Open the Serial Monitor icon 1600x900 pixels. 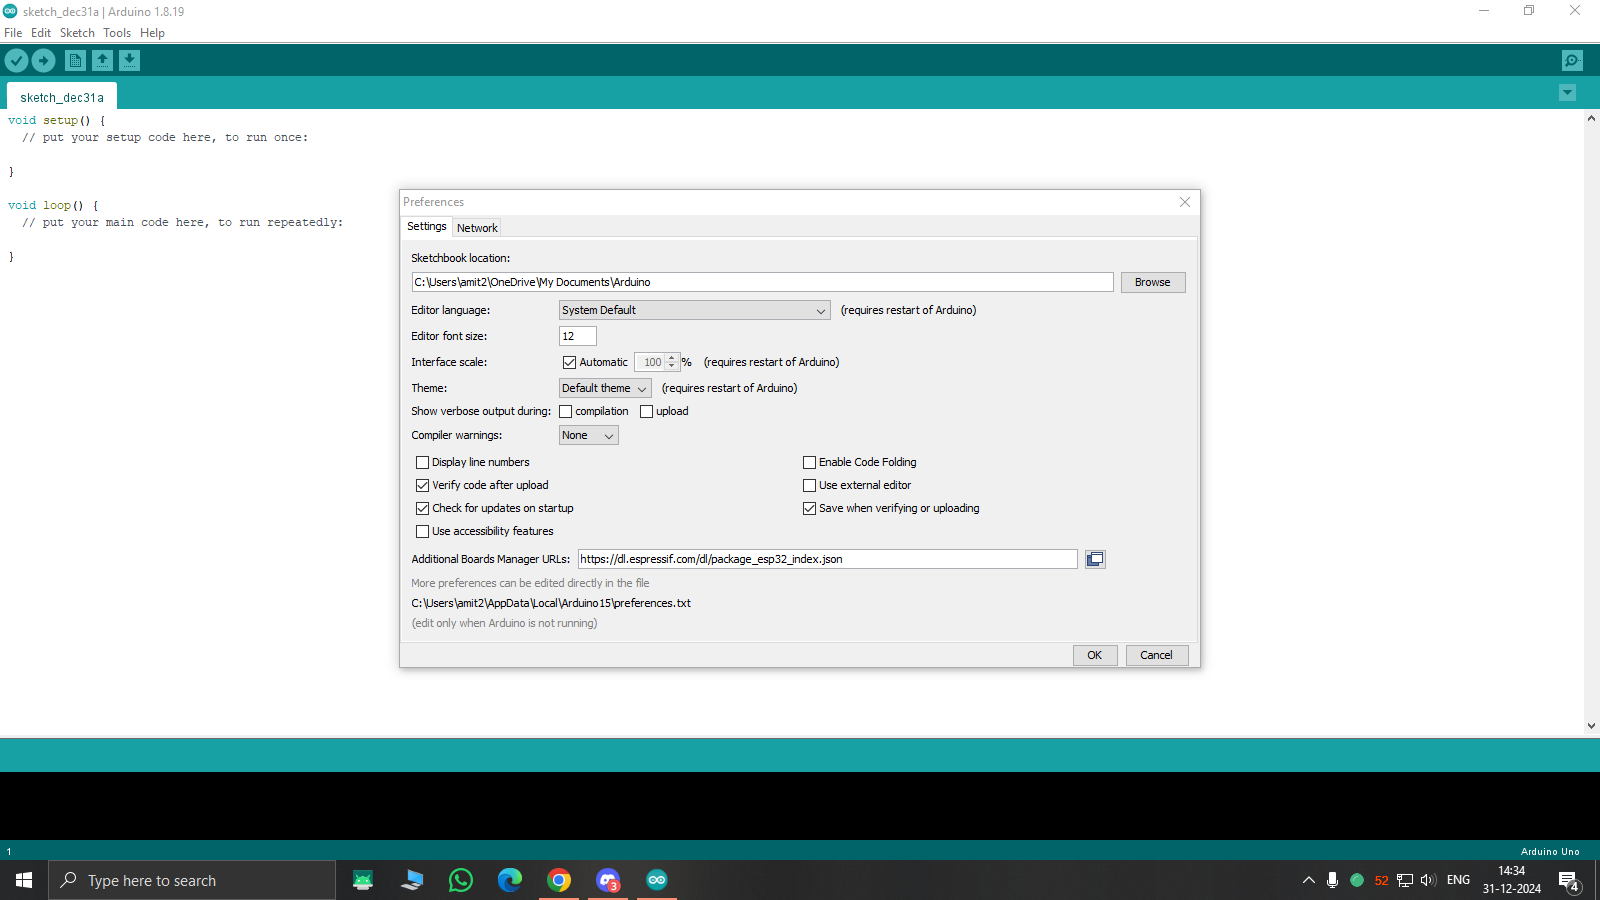point(1572,61)
